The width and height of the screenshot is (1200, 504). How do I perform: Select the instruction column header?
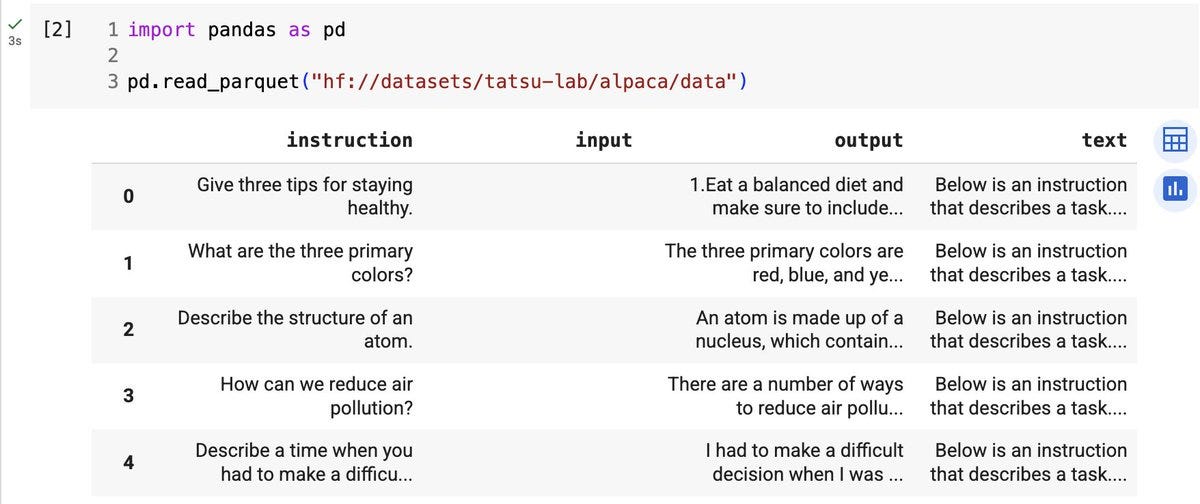coord(349,140)
